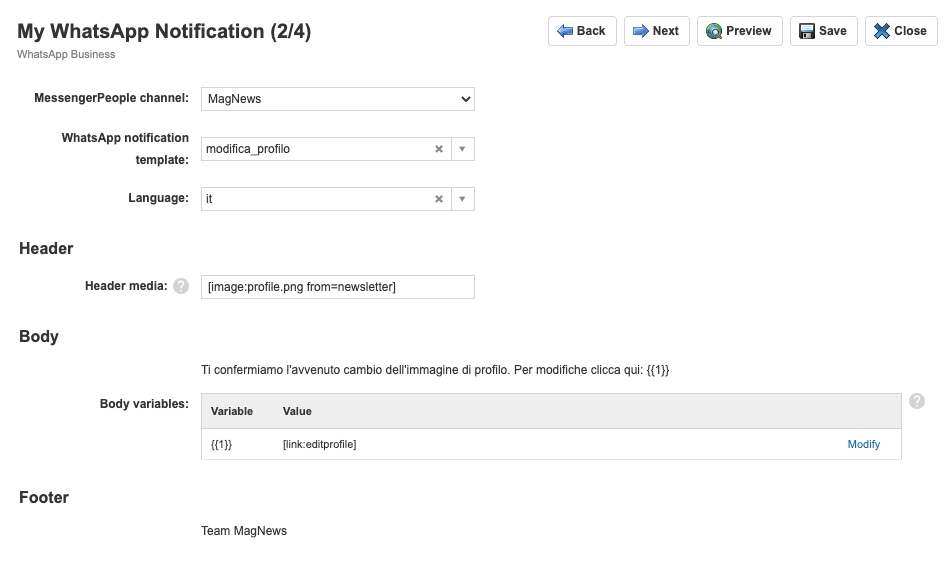The image size is (945, 566).
Task: Show help for Header media
Action: coord(181,286)
